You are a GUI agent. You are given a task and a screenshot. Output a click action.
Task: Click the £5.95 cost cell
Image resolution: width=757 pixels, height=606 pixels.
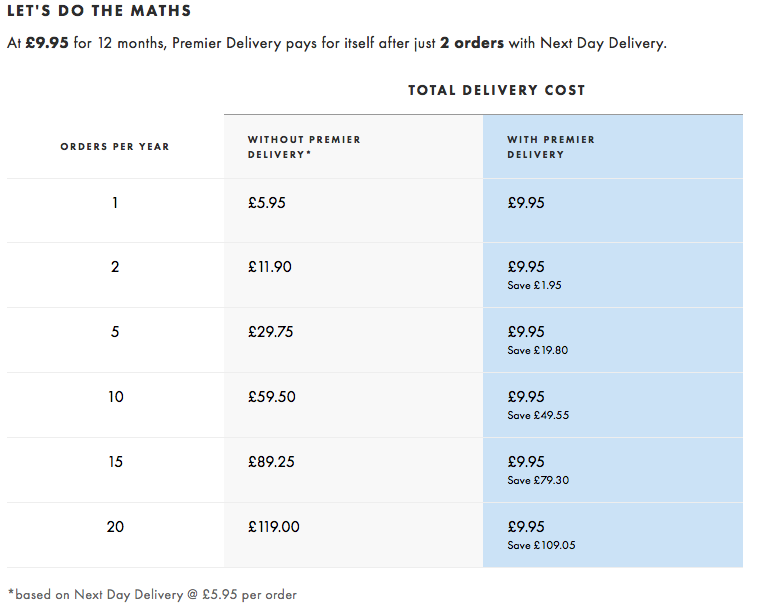point(267,203)
